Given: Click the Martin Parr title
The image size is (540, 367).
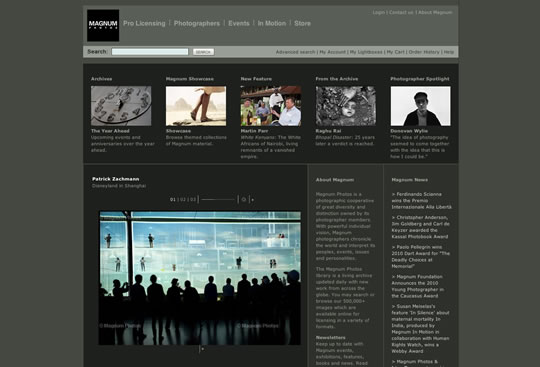Looking at the screenshot, I should tap(254, 131).
